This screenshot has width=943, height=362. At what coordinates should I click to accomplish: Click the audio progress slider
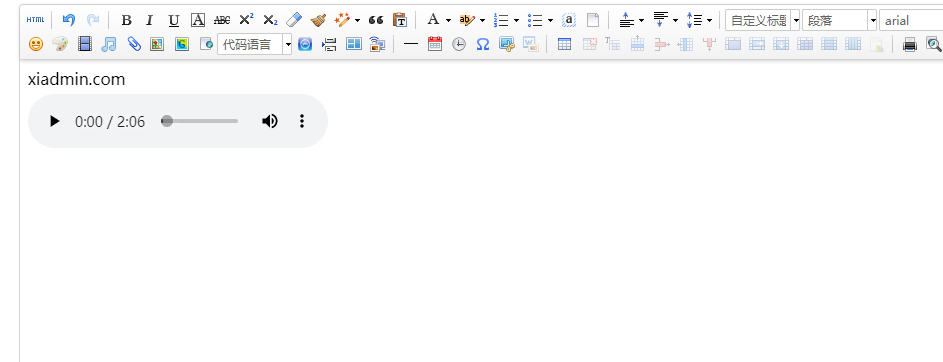pyautogui.click(x=200, y=121)
